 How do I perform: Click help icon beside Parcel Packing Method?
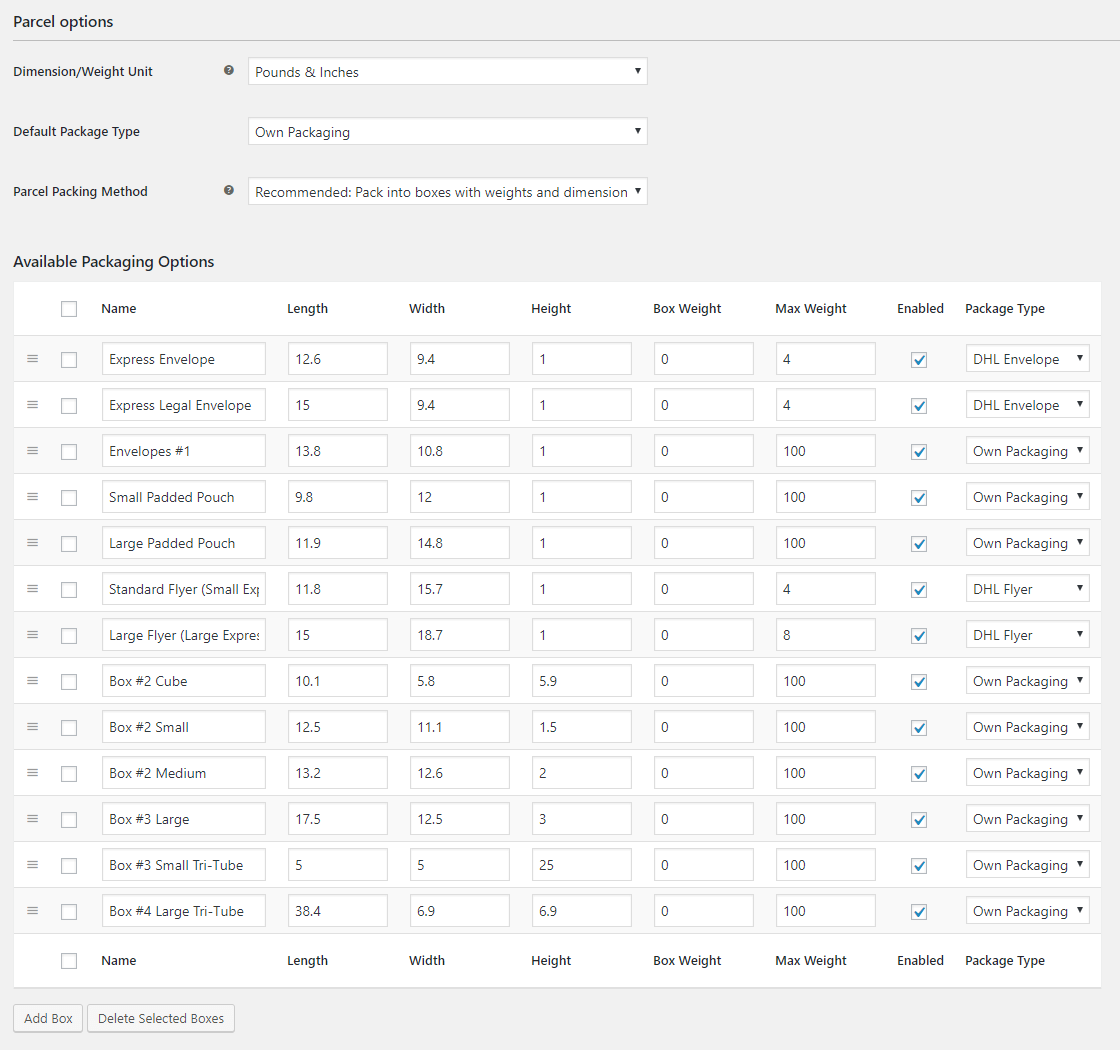click(229, 191)
